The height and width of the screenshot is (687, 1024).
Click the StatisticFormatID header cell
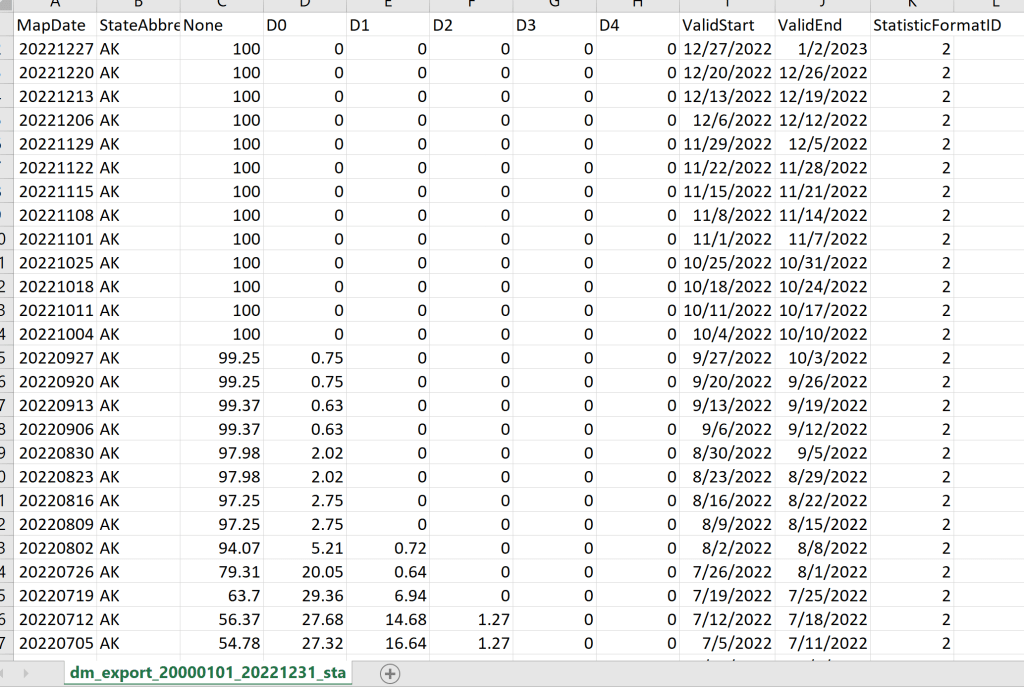pyautogui.click(x=909, y=25)
